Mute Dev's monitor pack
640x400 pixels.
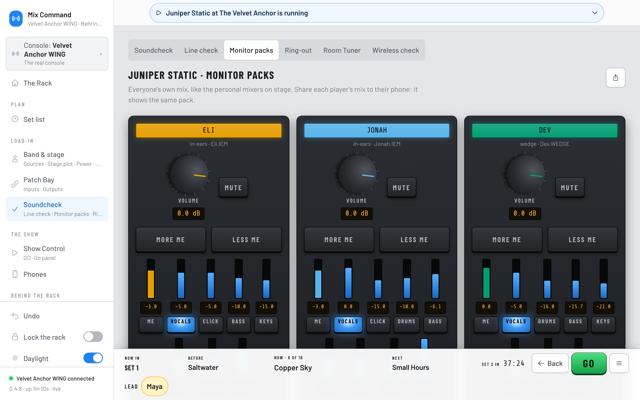(569, 188)
